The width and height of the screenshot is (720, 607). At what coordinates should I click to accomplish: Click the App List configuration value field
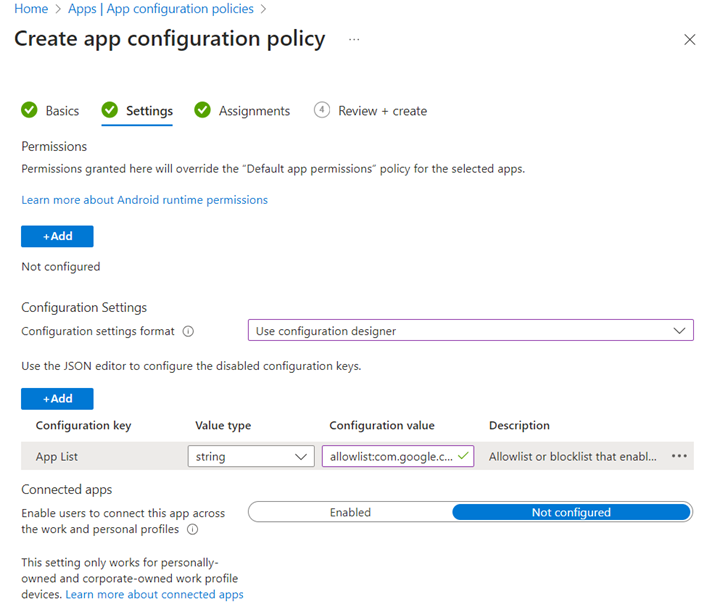coord(390,457)
